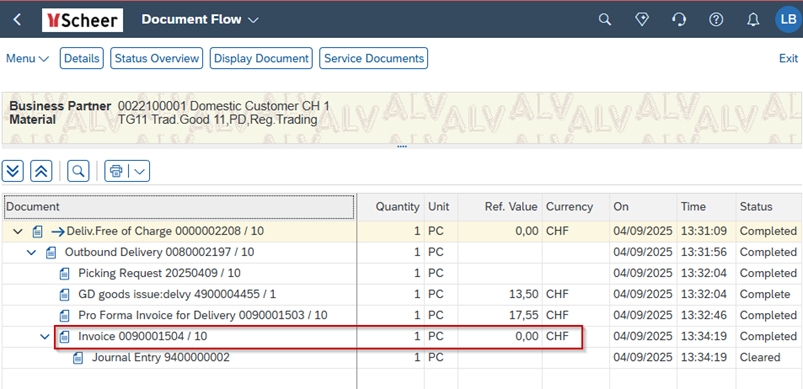Open the headset support icon
The height and width of the screenshot is (389, 803).
[679, 19]
